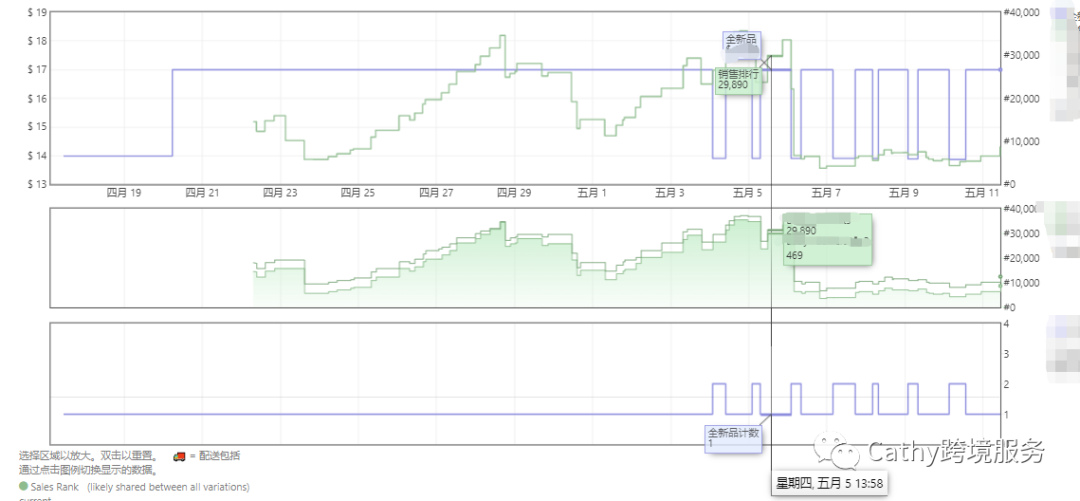The image size is (1080, 501).
Task: Click the 五月 5 date label
Action: [747, 194]
